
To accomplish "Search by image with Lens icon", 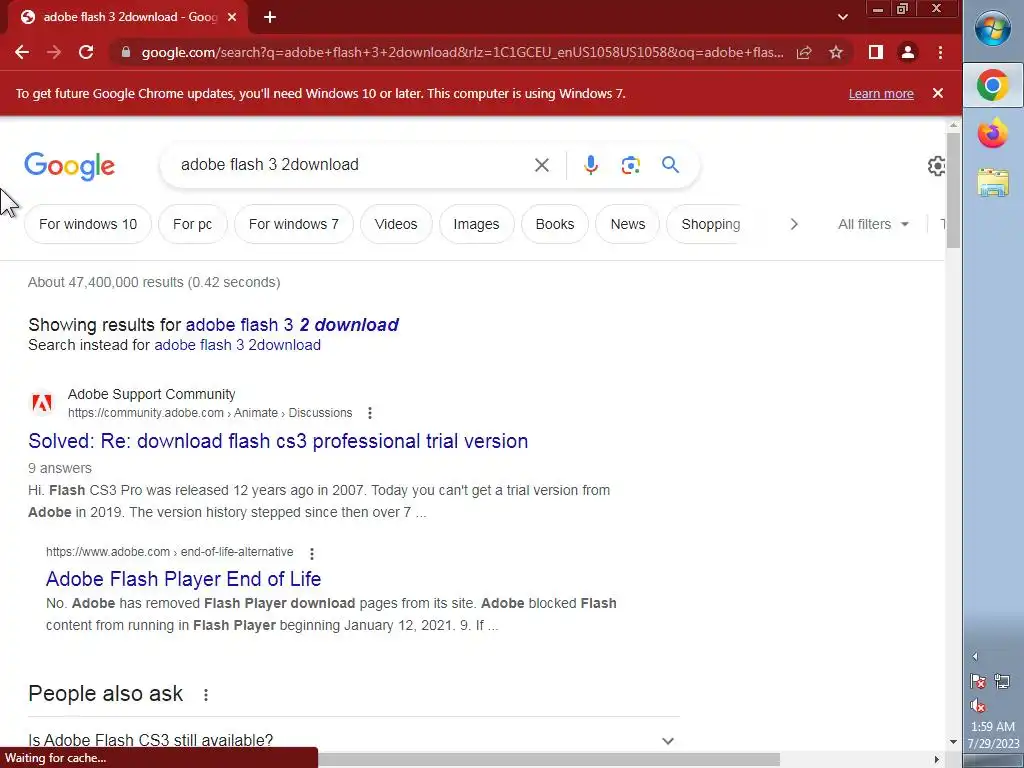I will pyautogui.click(x=630, y=165).
